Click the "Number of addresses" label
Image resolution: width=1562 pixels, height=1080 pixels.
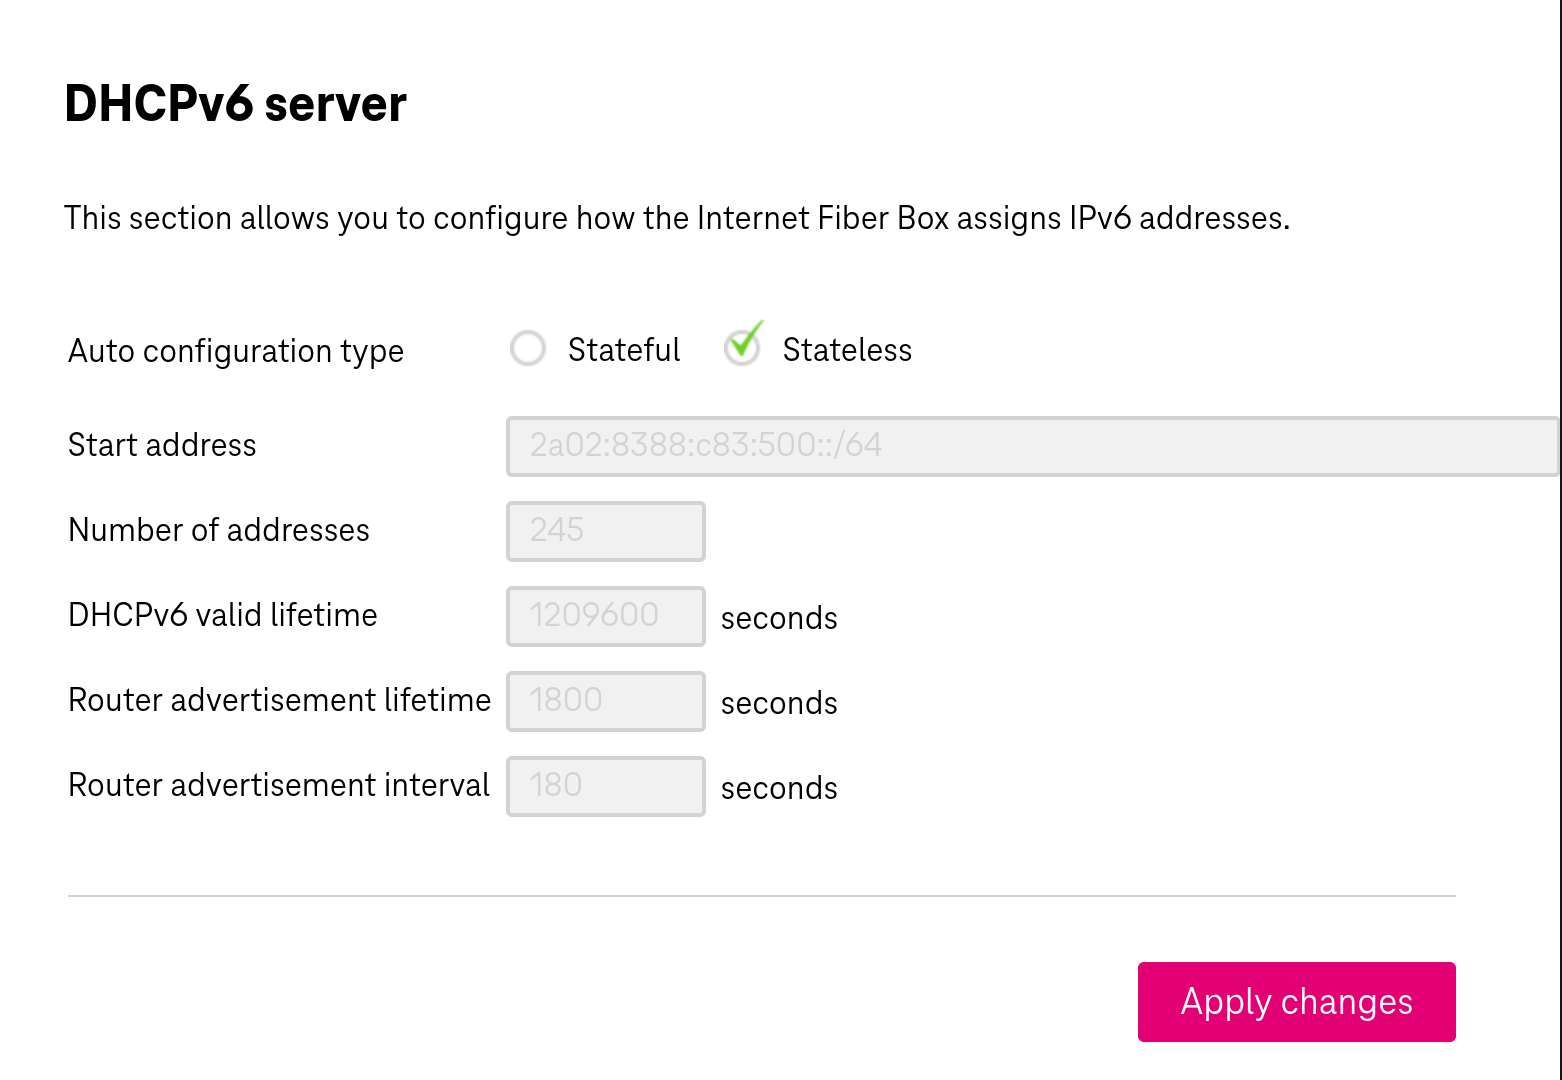(x=219, y=530)
